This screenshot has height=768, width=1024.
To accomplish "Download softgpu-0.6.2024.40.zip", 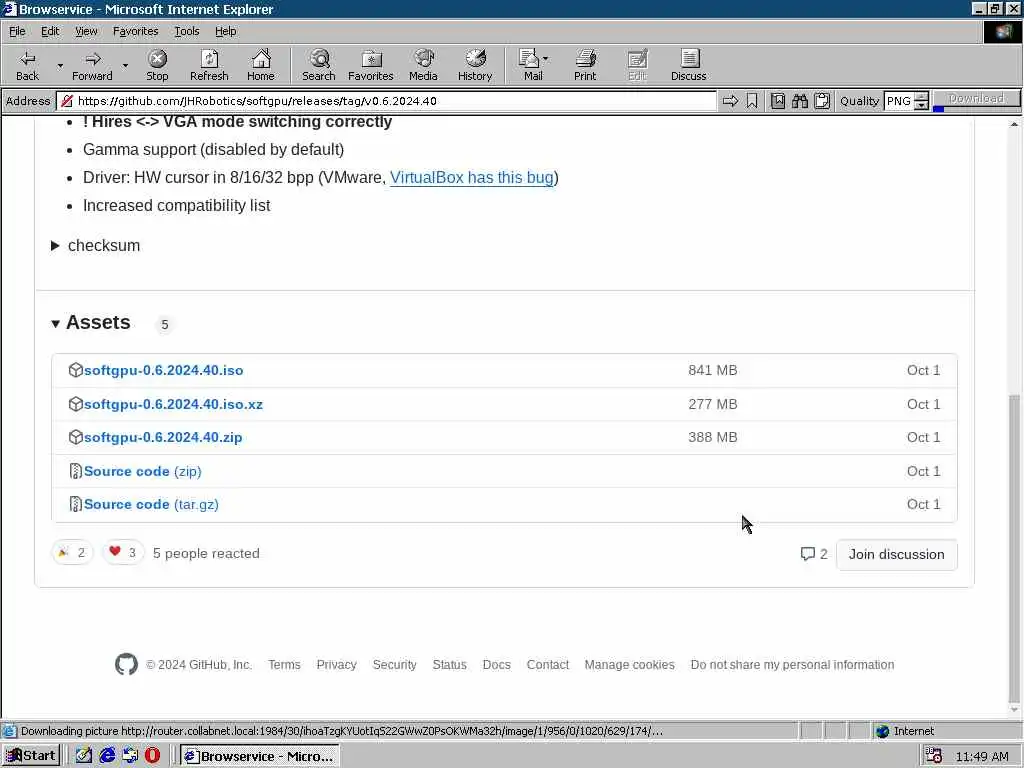I will point(163,438).
